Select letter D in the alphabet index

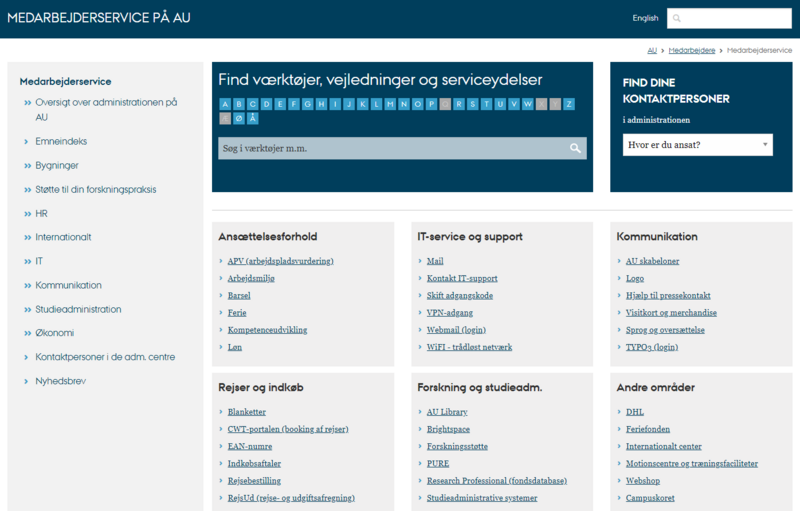point(266,105)
